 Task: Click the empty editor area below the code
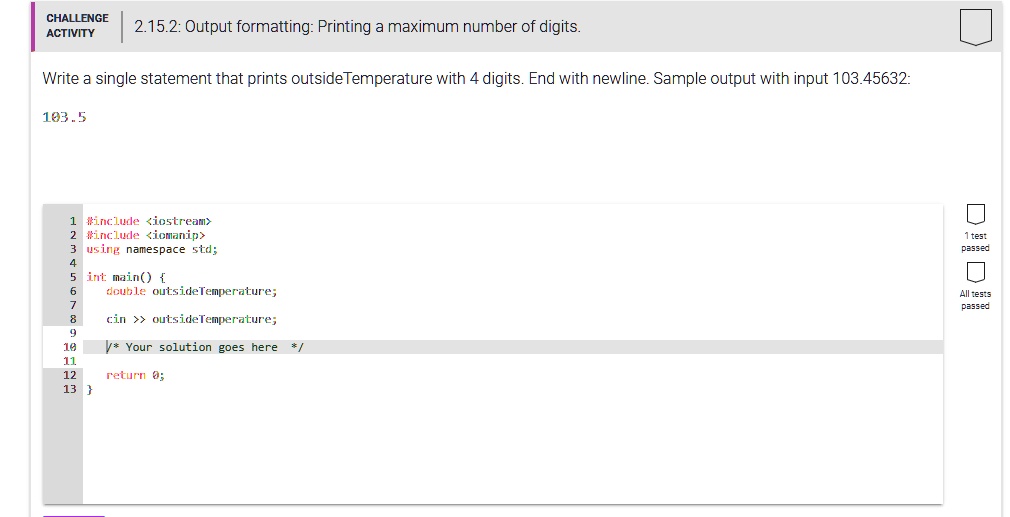click(500, 450)
